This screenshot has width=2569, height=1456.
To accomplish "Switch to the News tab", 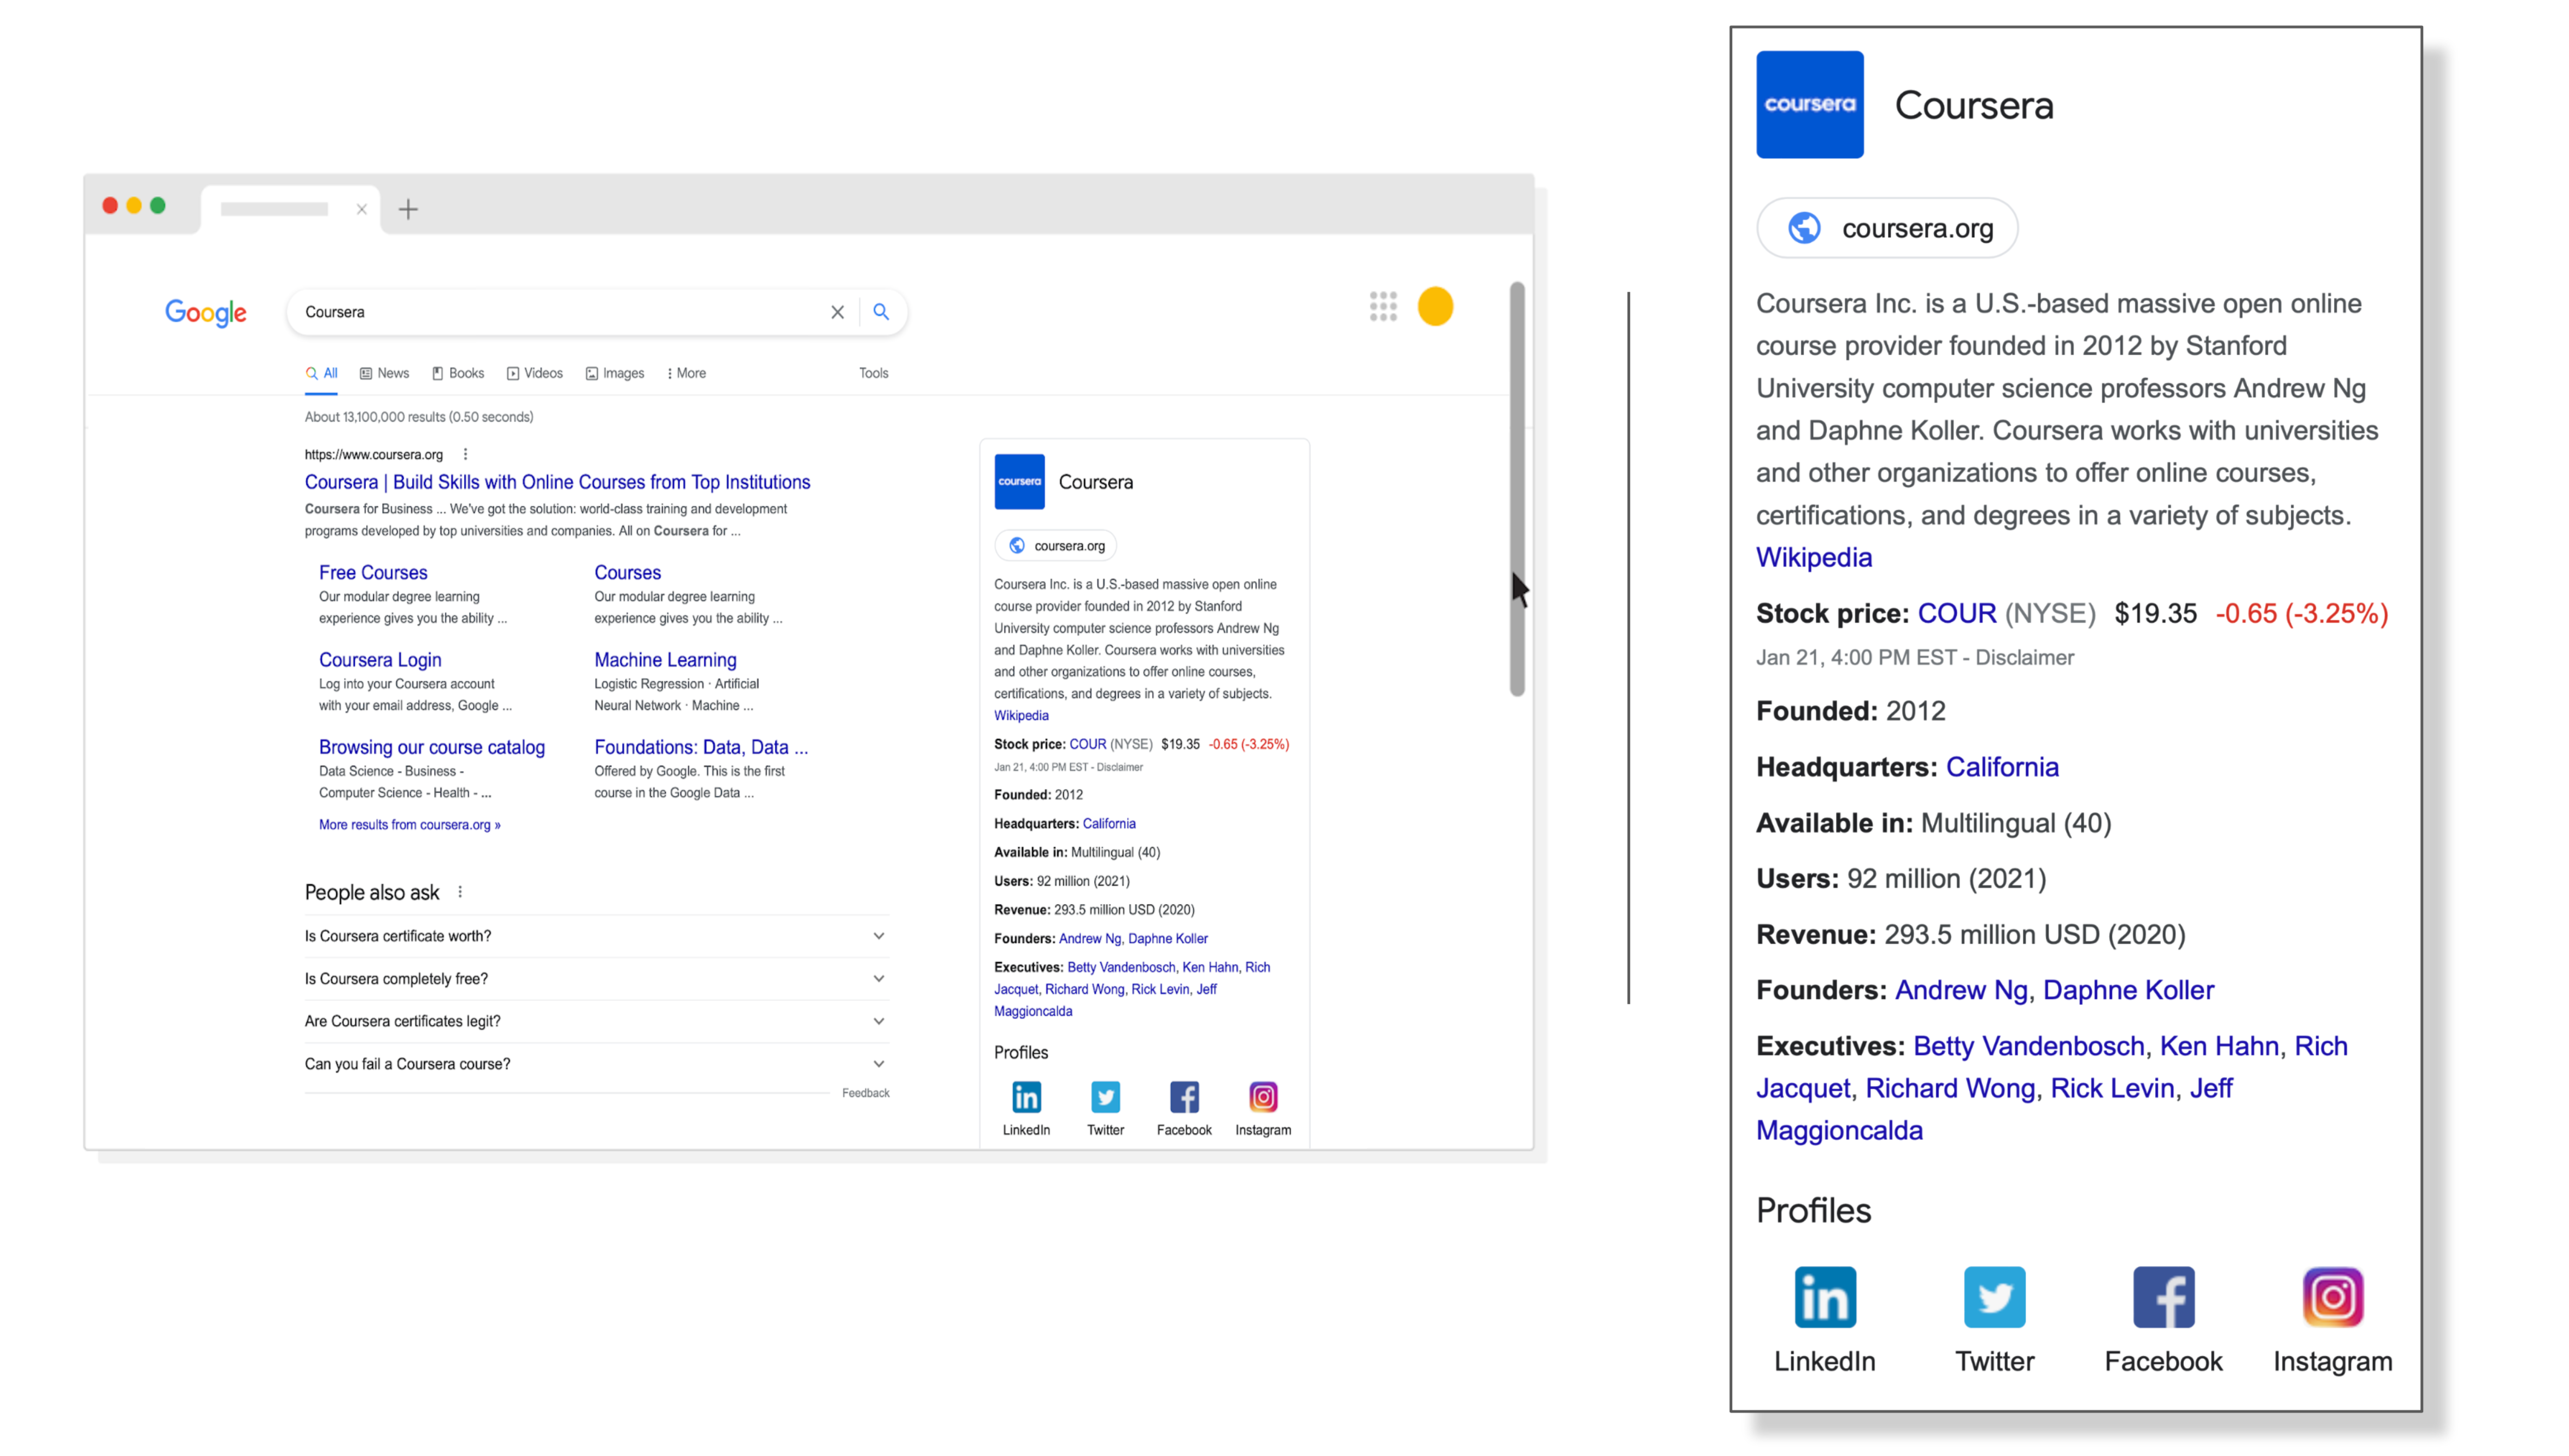I will 384,373.
